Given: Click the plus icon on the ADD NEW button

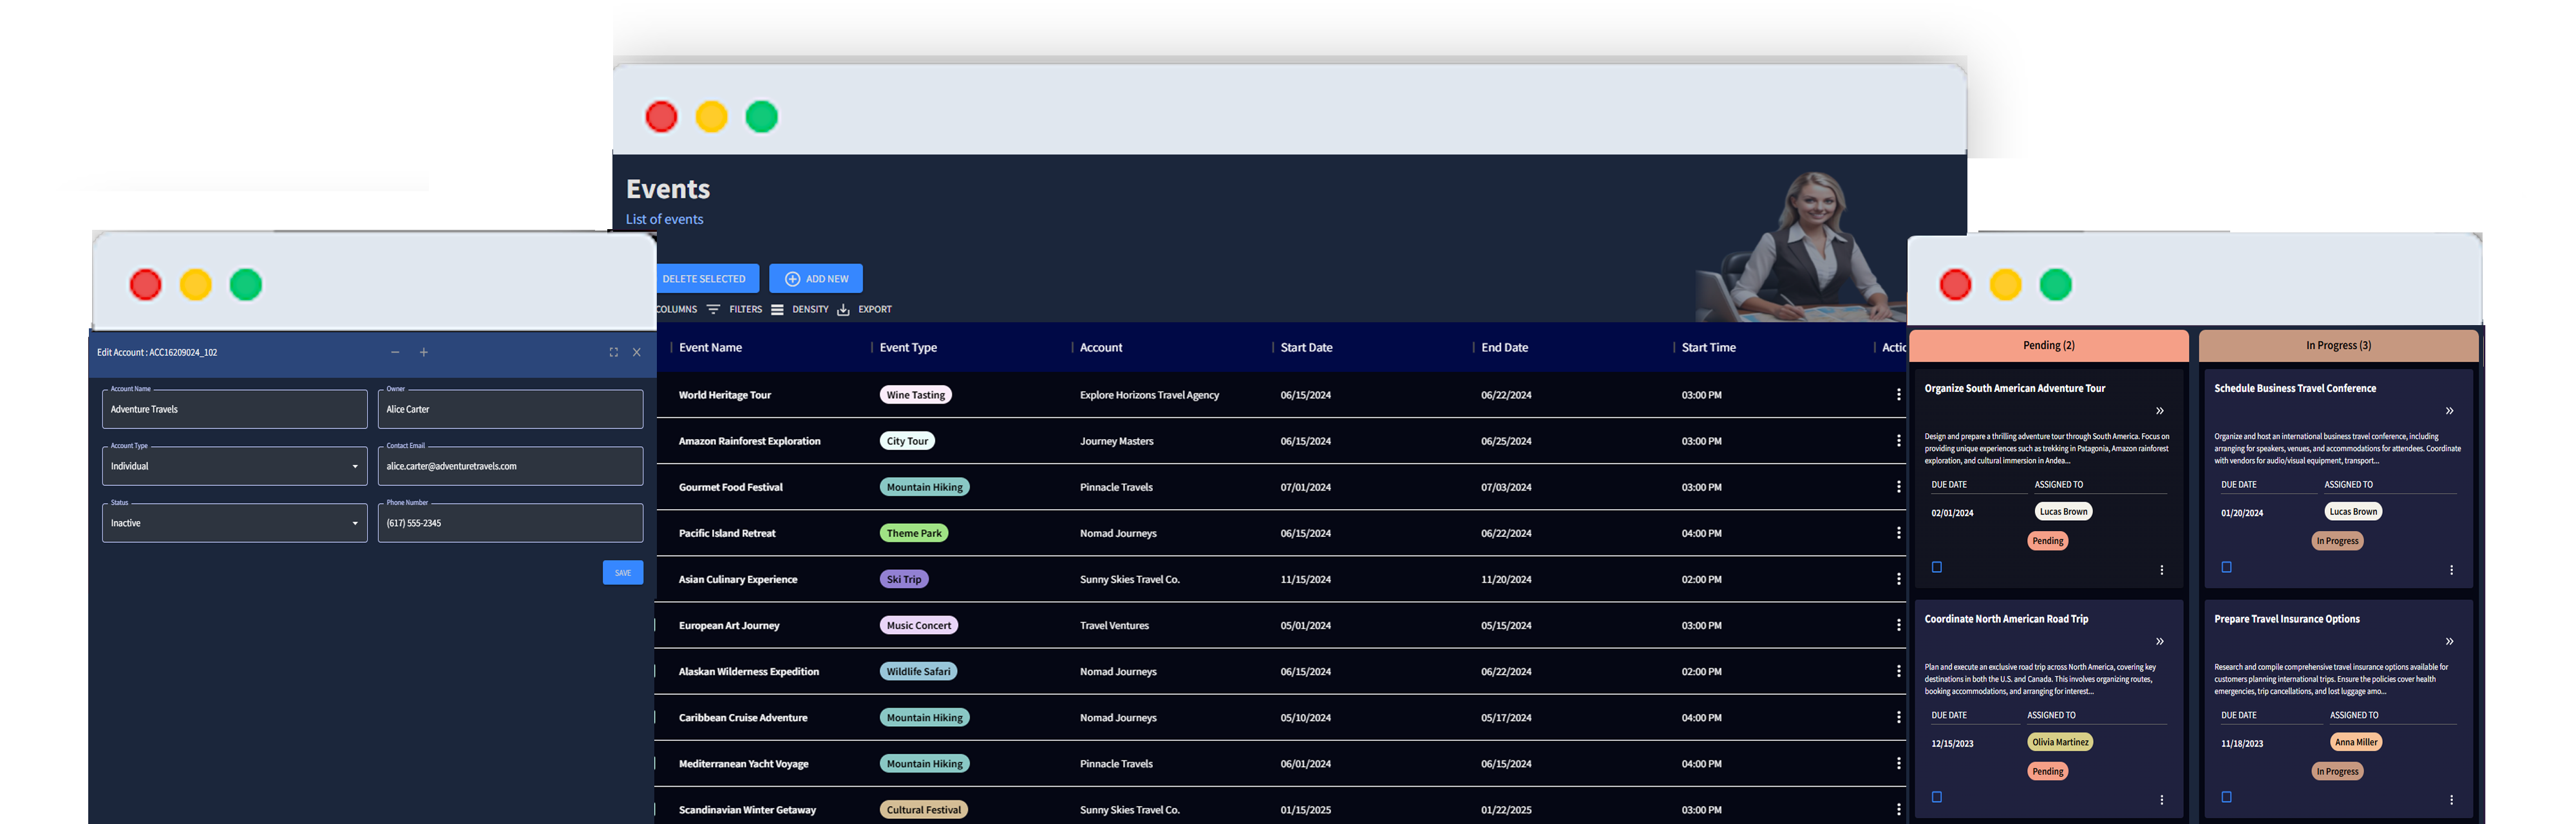Looking at the screenshot, I should [x=791, y=278].
